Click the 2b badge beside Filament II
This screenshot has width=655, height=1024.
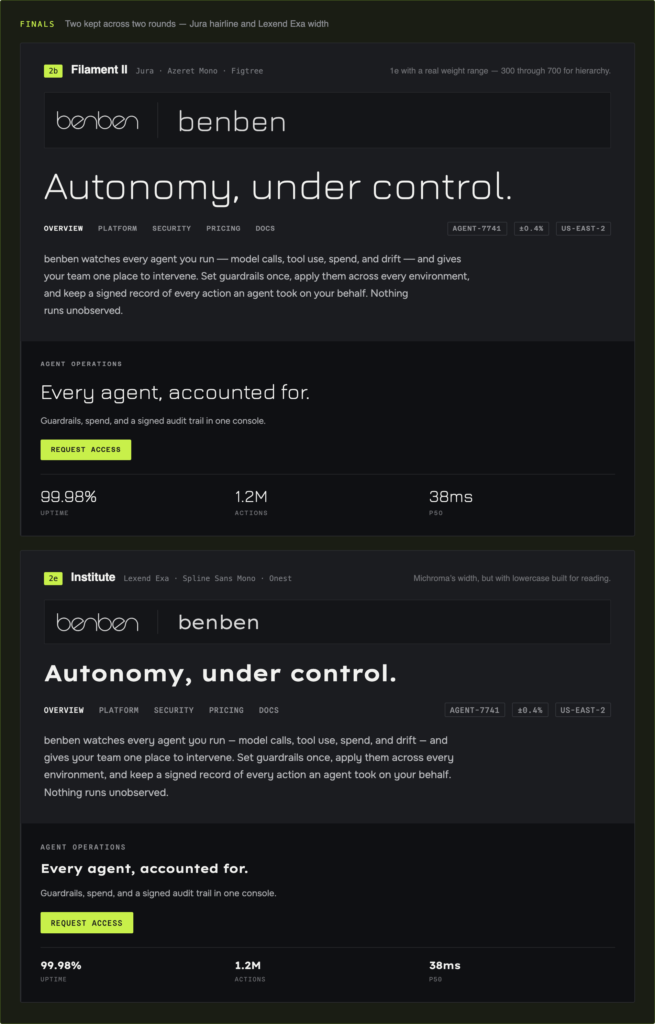pyautogui.click(x=53, y=71)
